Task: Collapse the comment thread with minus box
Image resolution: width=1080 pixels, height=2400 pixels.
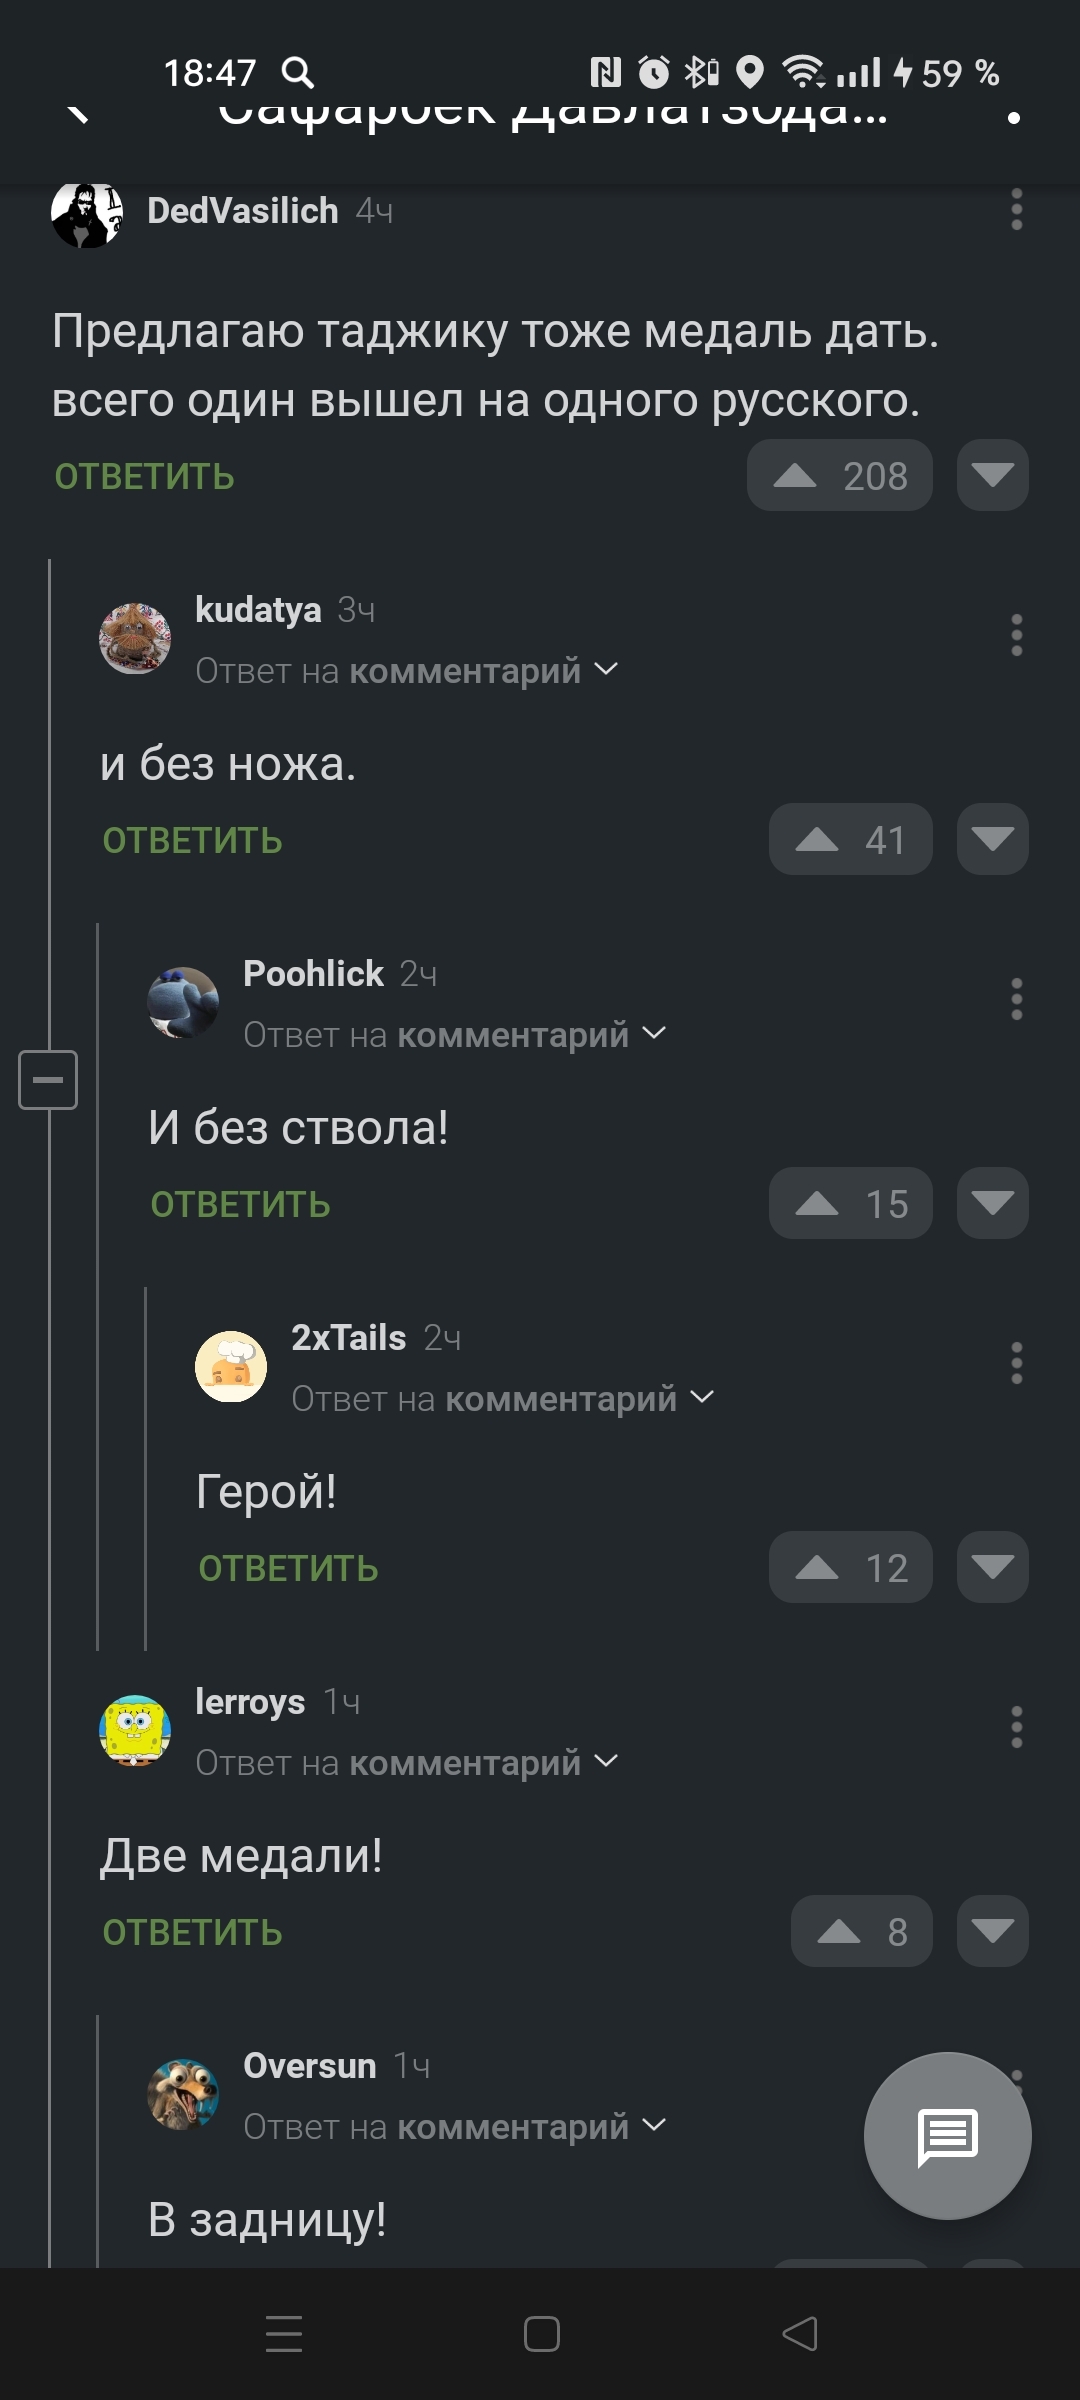Action: click(x=48, y=1080)
